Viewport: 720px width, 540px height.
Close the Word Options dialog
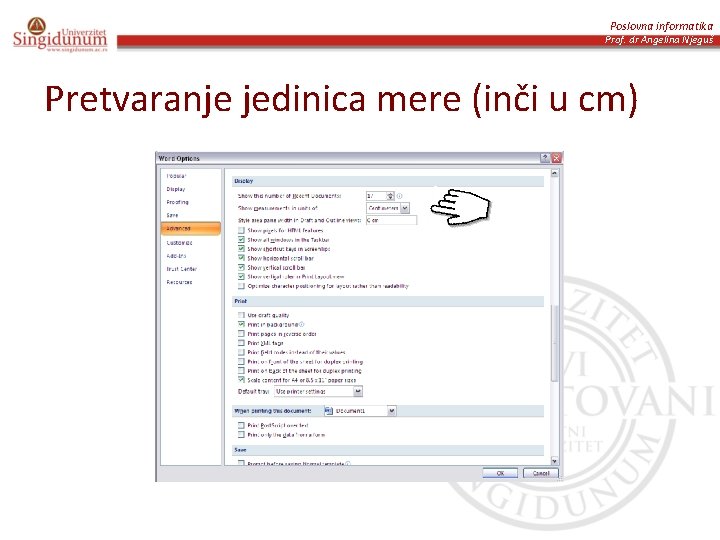click(x=556, y=158)
